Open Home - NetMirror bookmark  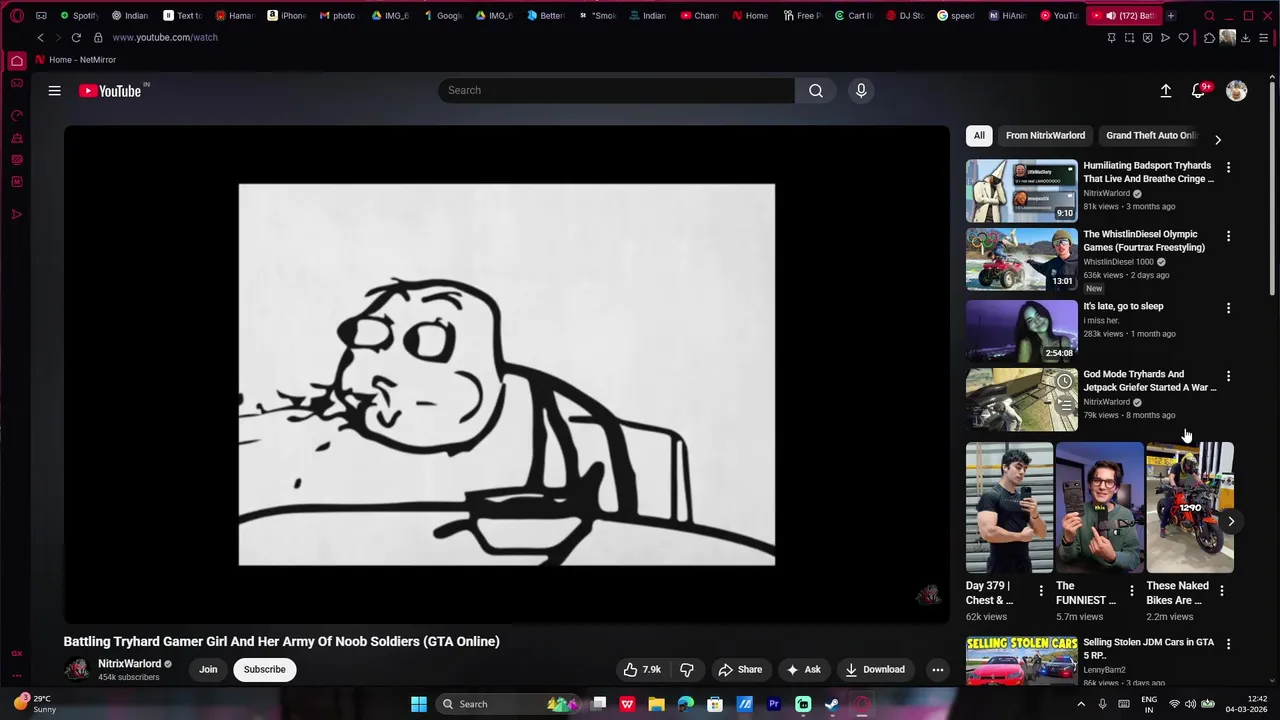[75, 60]
